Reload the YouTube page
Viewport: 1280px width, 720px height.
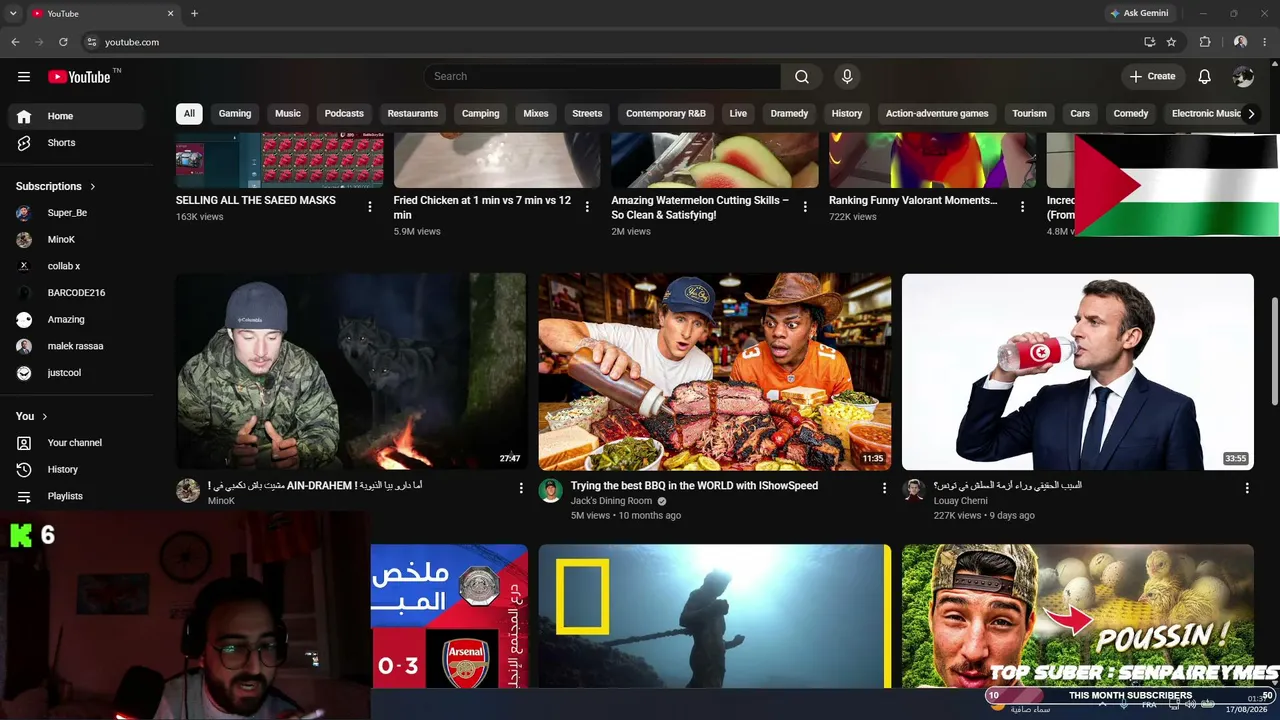(63, 42)
